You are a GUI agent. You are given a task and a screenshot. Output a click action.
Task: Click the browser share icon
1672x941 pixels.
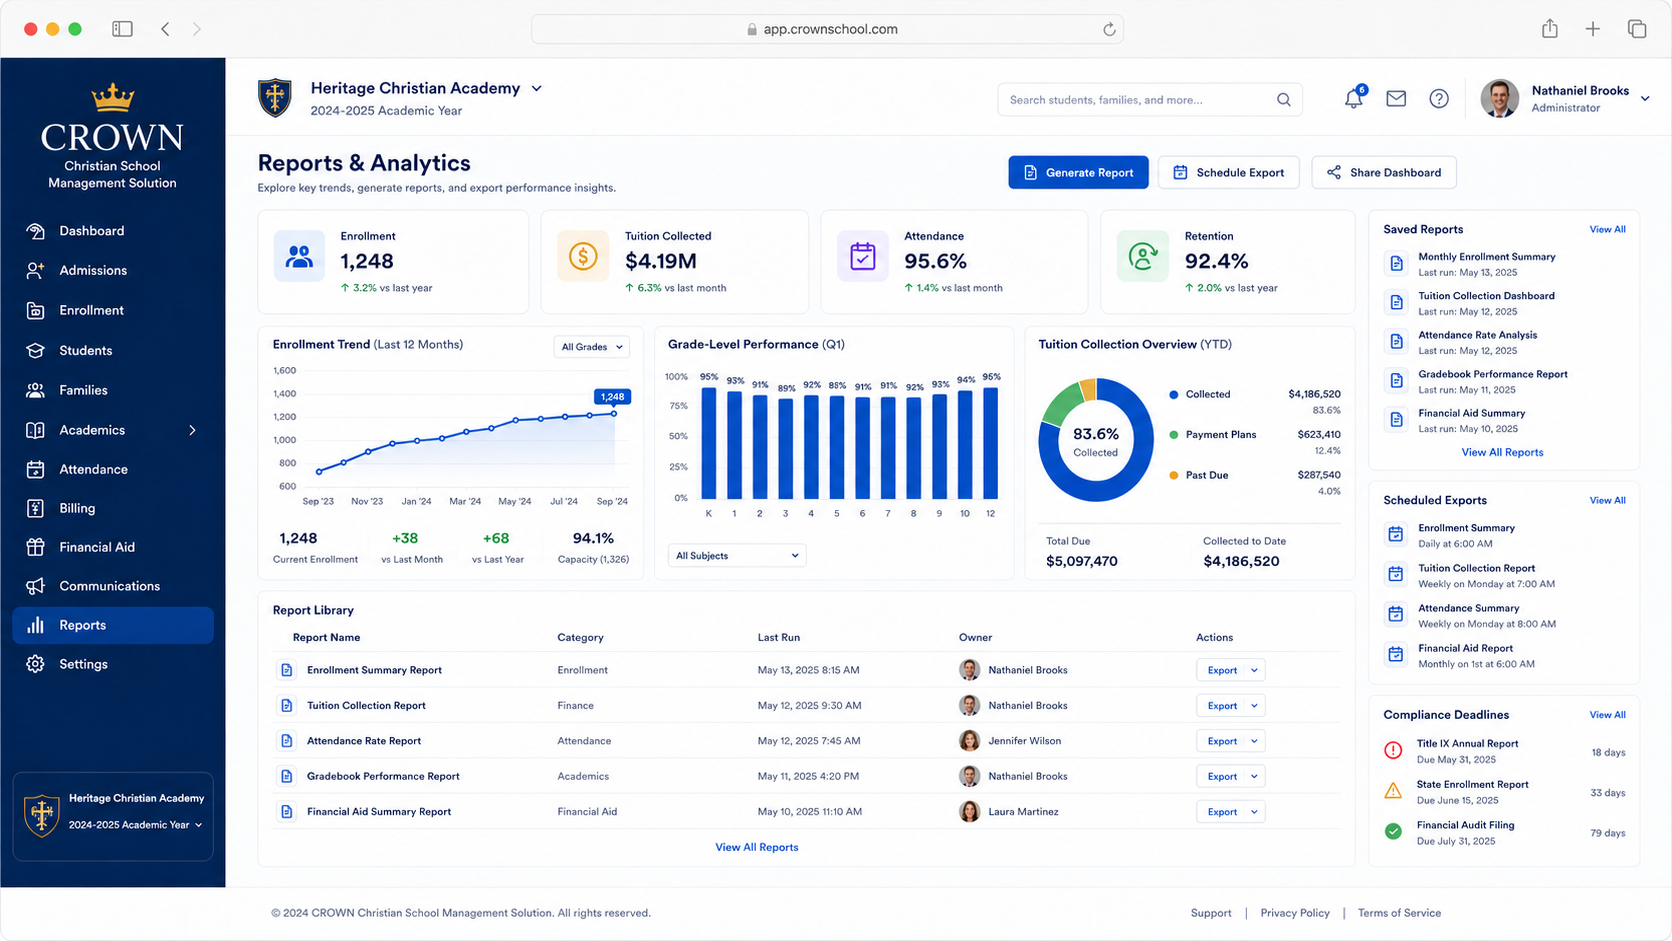(1550, 28)
